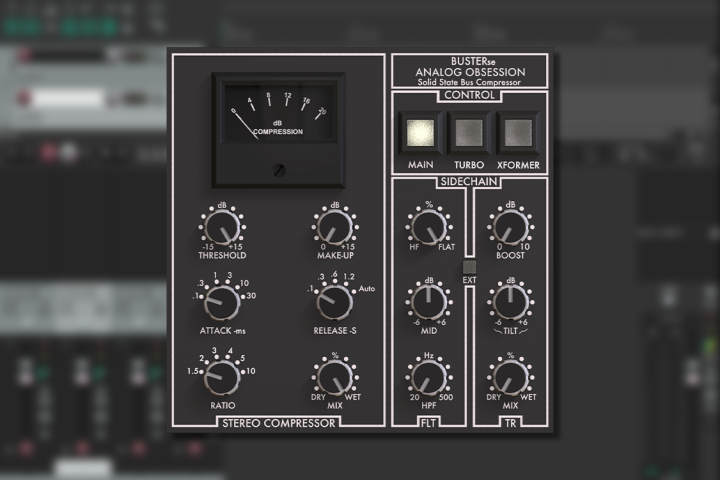
Task: Click the MID dB knob
Action: [429, 303]
